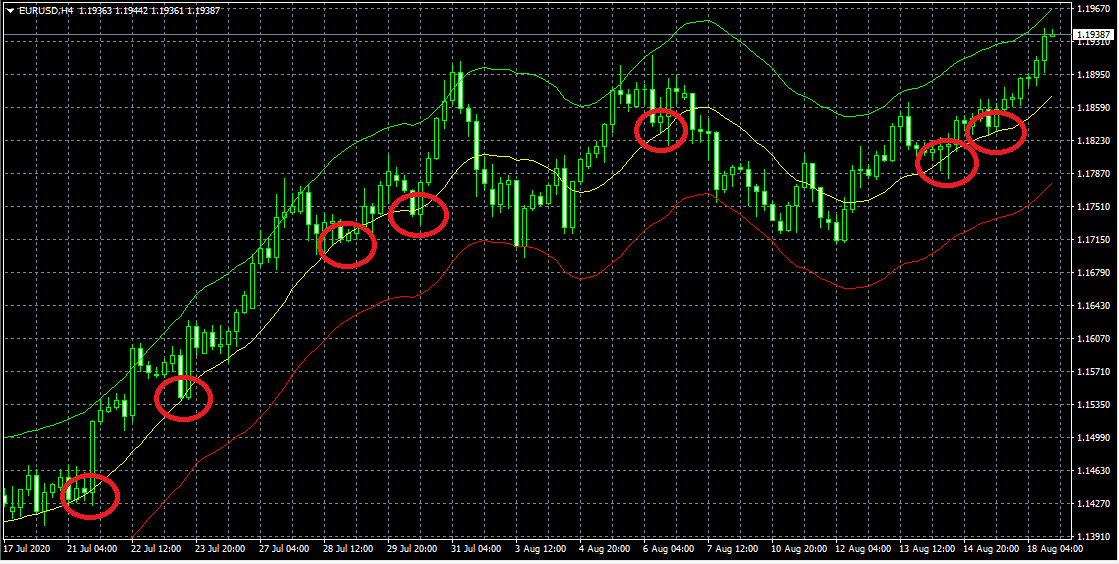Click the EURUSD,H4 symbol title text

[x=47, y=10]
